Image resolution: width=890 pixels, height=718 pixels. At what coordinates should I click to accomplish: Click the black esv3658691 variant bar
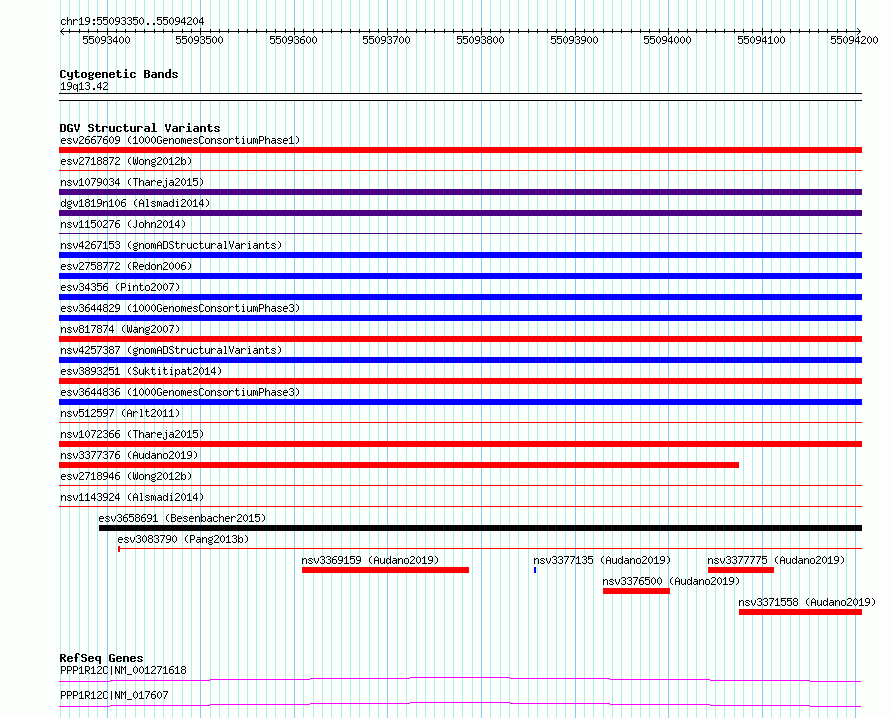pos(480,528)
